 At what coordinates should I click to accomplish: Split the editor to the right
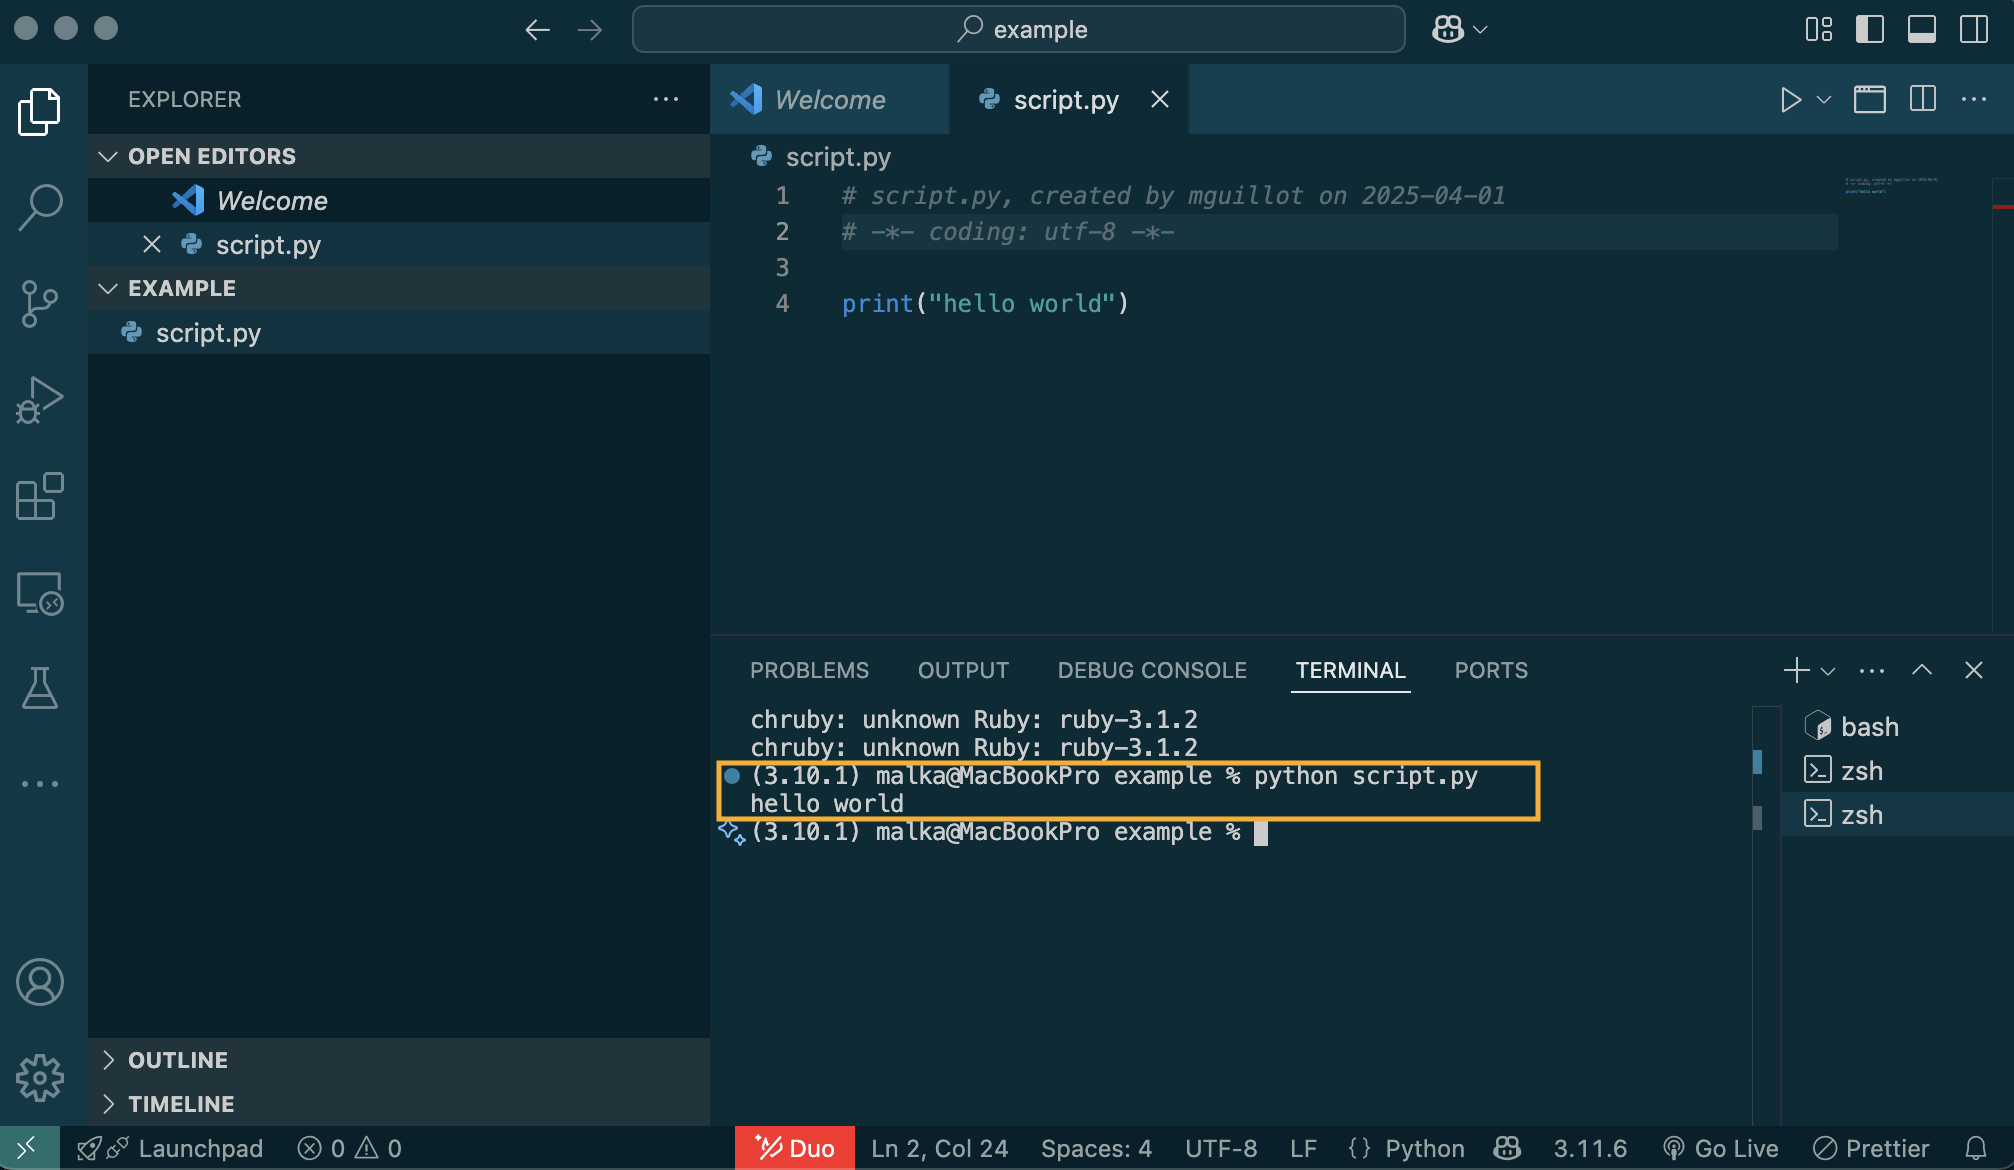click(x=1922, y=100)
